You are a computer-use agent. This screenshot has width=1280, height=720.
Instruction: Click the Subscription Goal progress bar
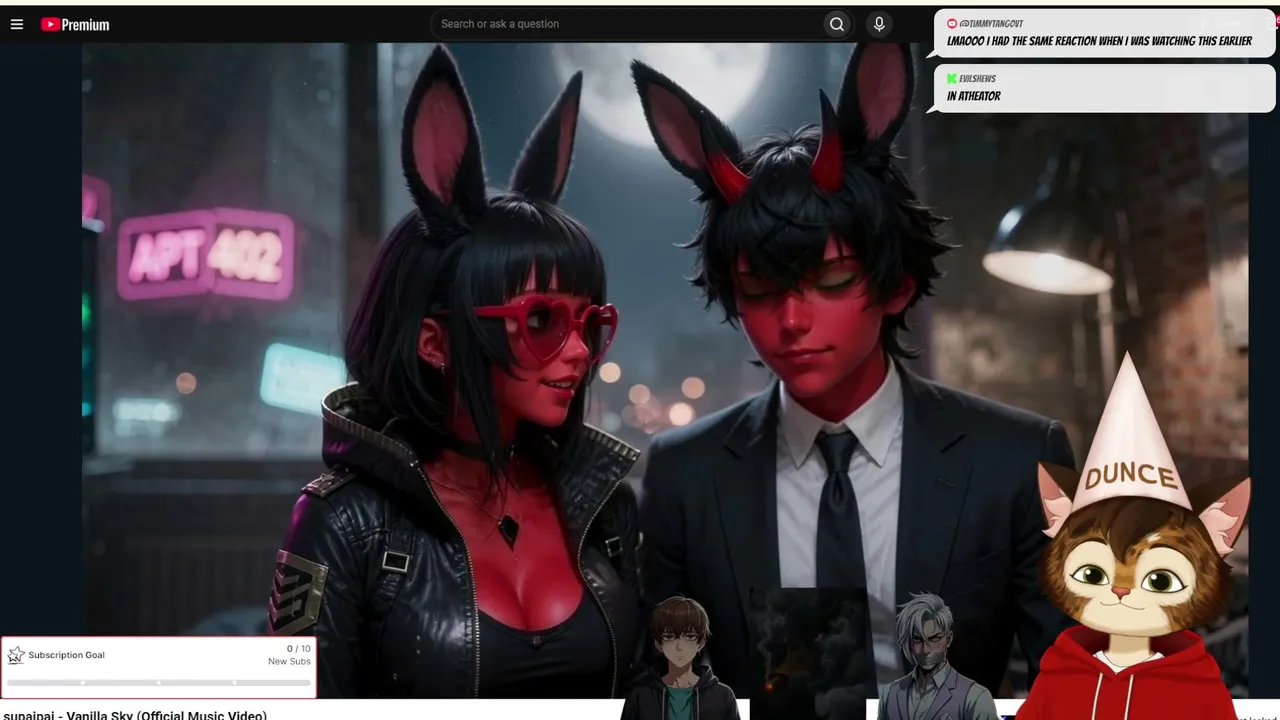(158, 683)
